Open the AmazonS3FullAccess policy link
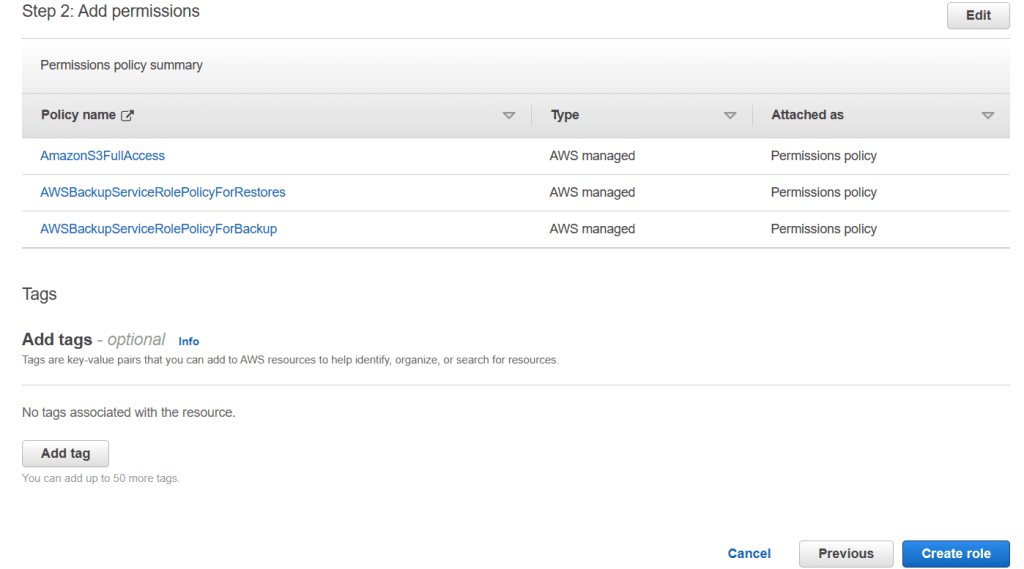The width and height of the screenshot is (1024, 569). coord(102,156)
